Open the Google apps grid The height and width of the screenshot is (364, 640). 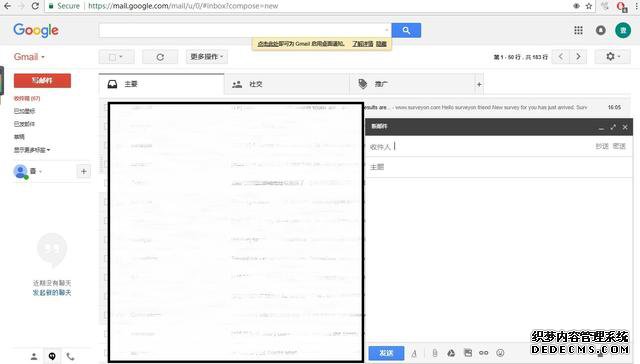tap(578, 30)
